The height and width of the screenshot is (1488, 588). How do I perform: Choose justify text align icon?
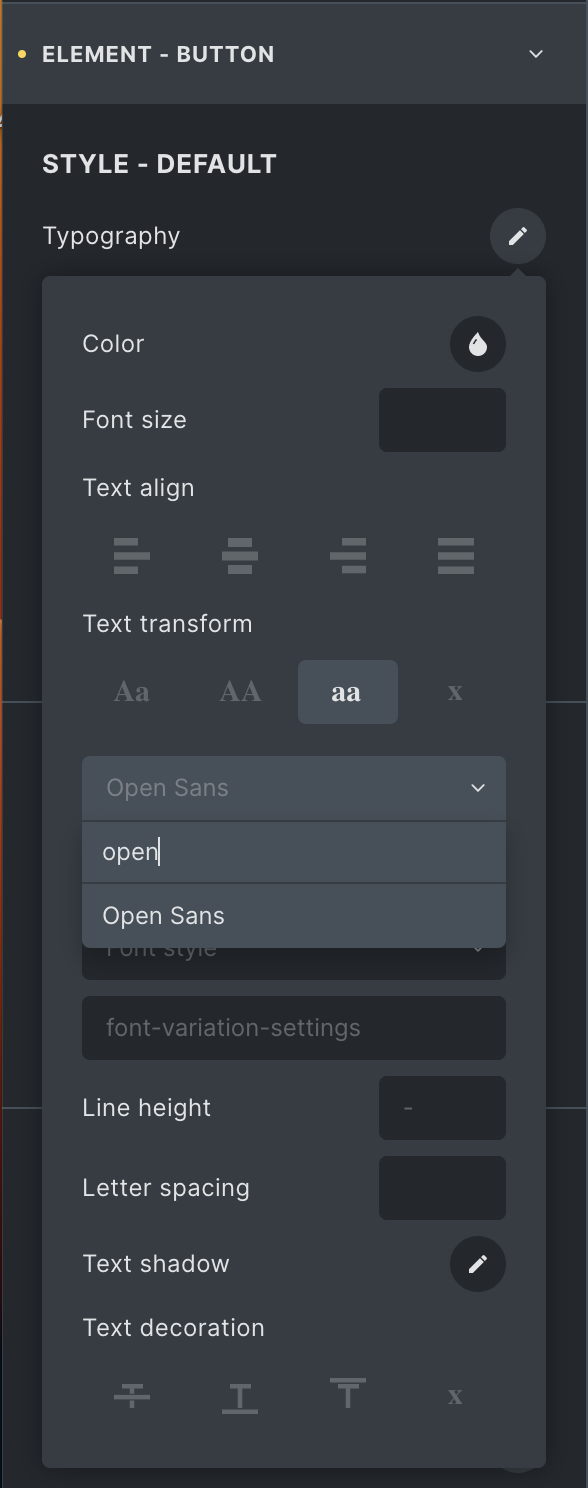click(455, 556)
